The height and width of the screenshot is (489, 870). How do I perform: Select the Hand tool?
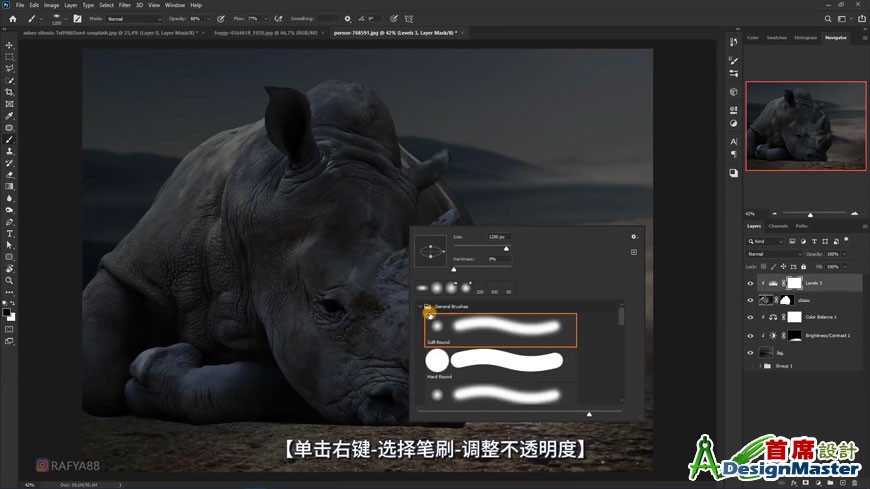9,269
